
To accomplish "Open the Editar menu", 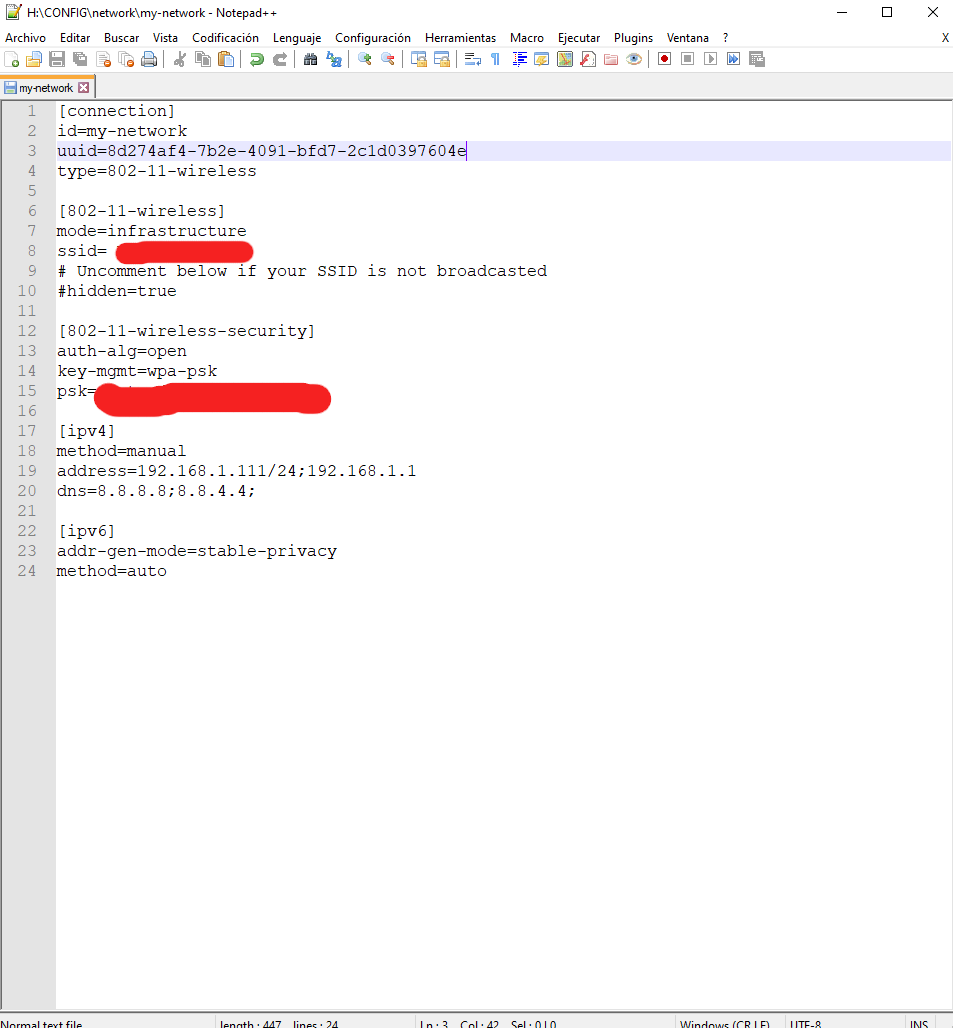I will pyautogui.click(x=75, y=38).
